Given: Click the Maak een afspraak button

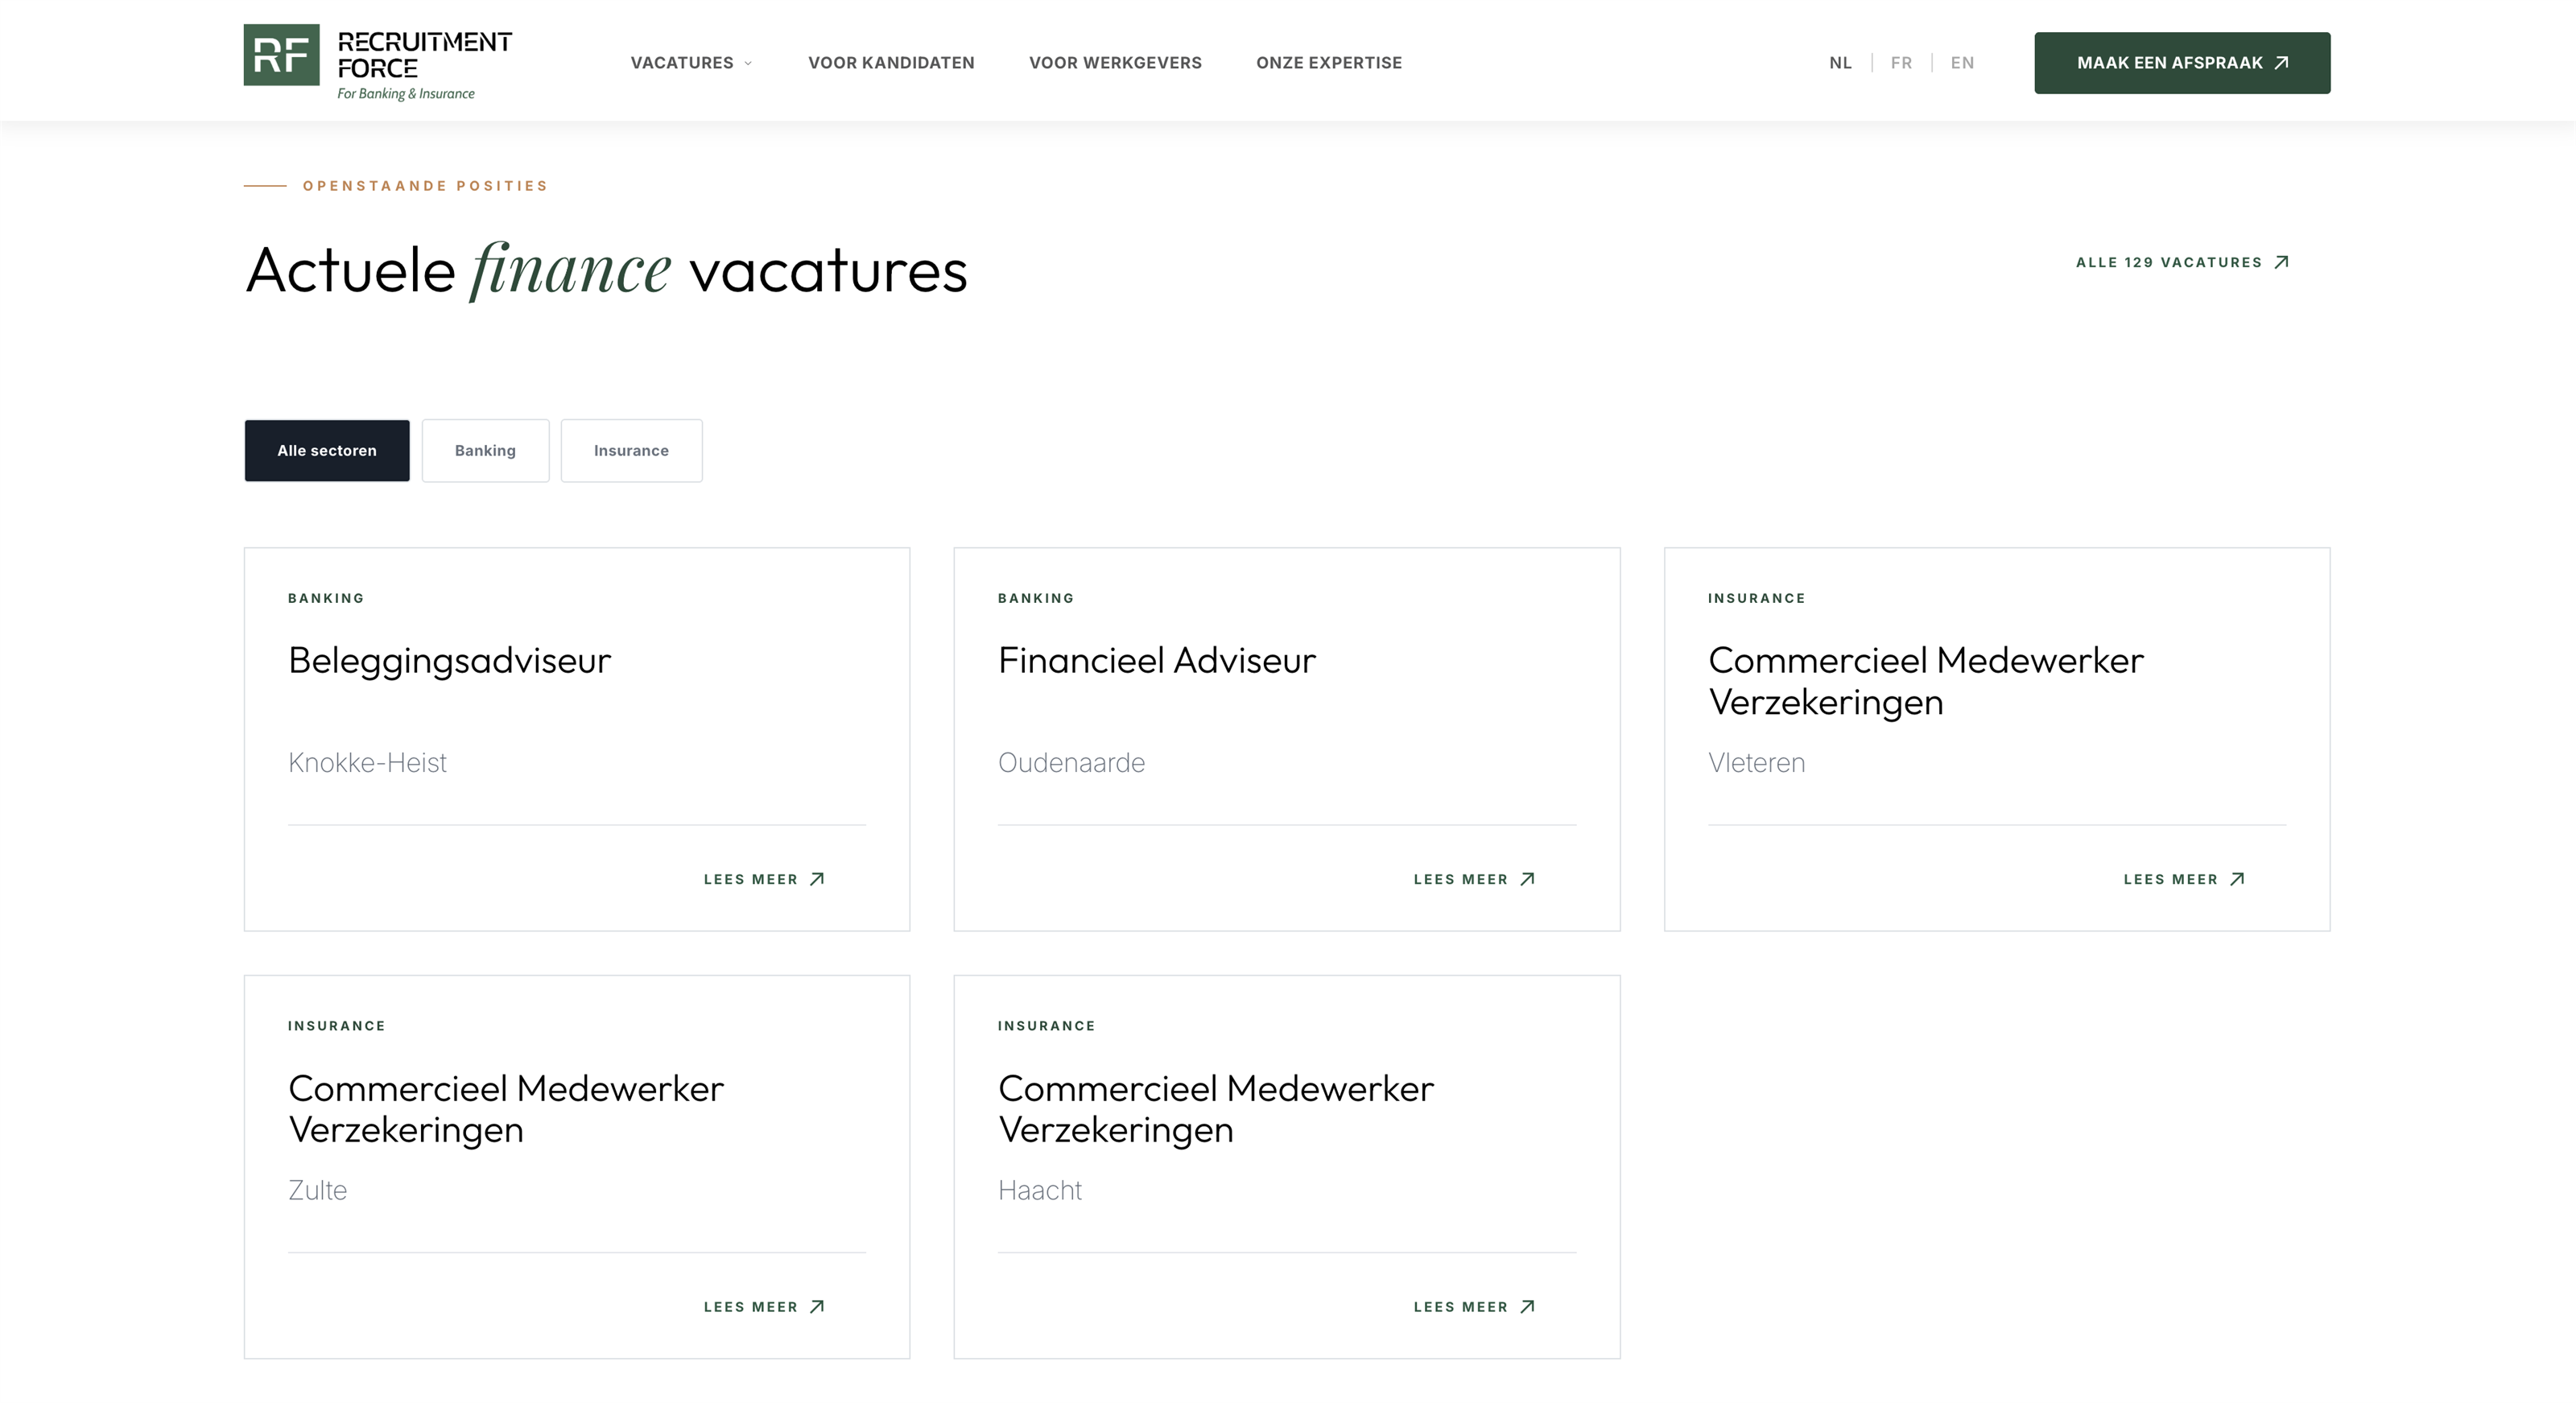Looking at the screenshot, I should pos(2182,63).
